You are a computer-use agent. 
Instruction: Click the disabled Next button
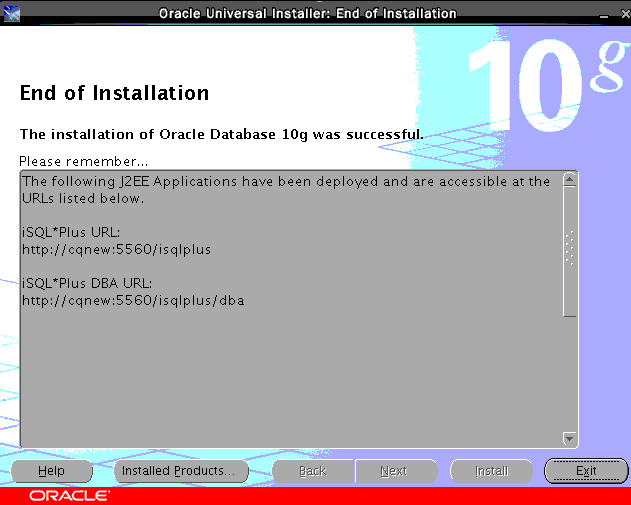396,471
